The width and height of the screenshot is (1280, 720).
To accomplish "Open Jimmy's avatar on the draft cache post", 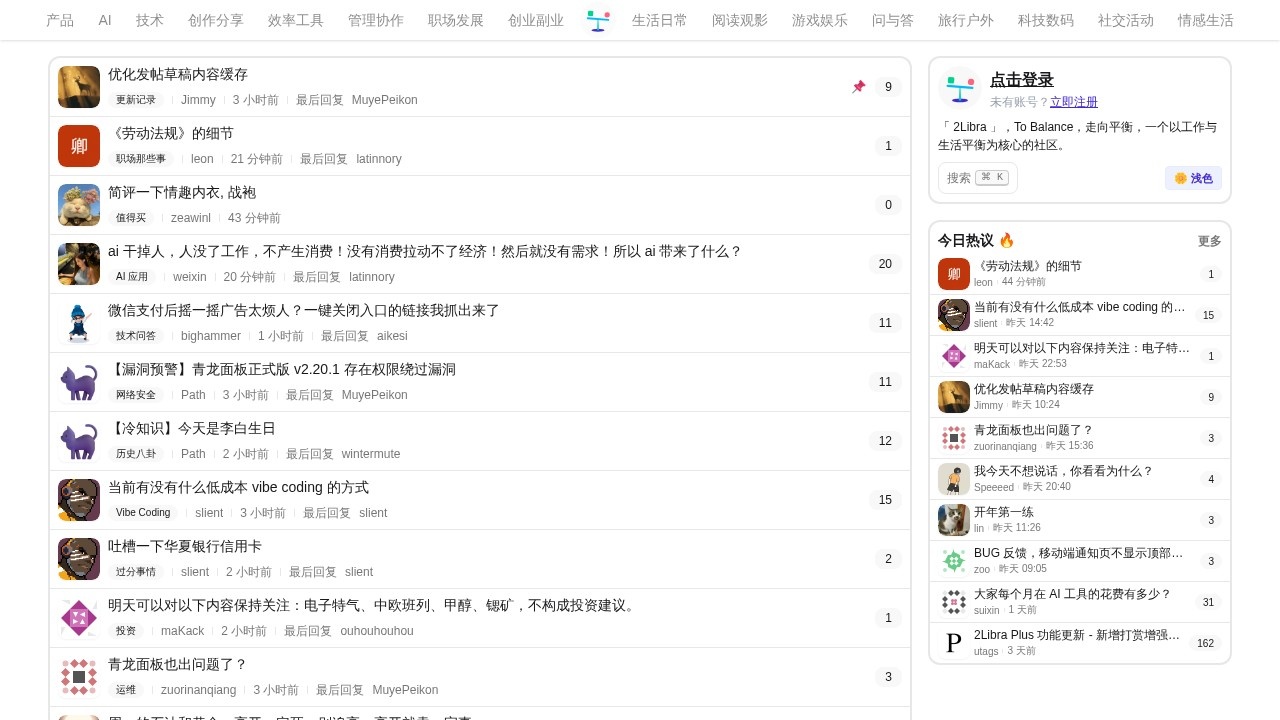I will (79, 87).
